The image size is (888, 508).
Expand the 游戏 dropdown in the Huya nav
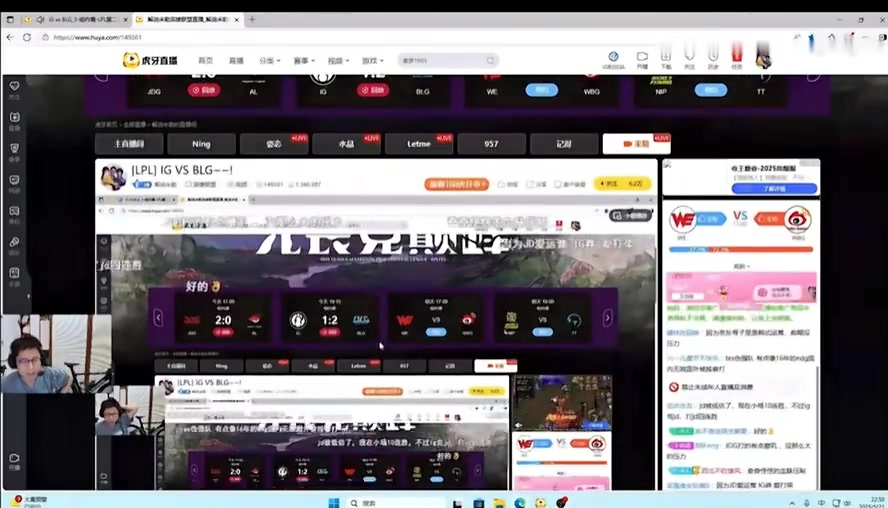pos(372,60)
